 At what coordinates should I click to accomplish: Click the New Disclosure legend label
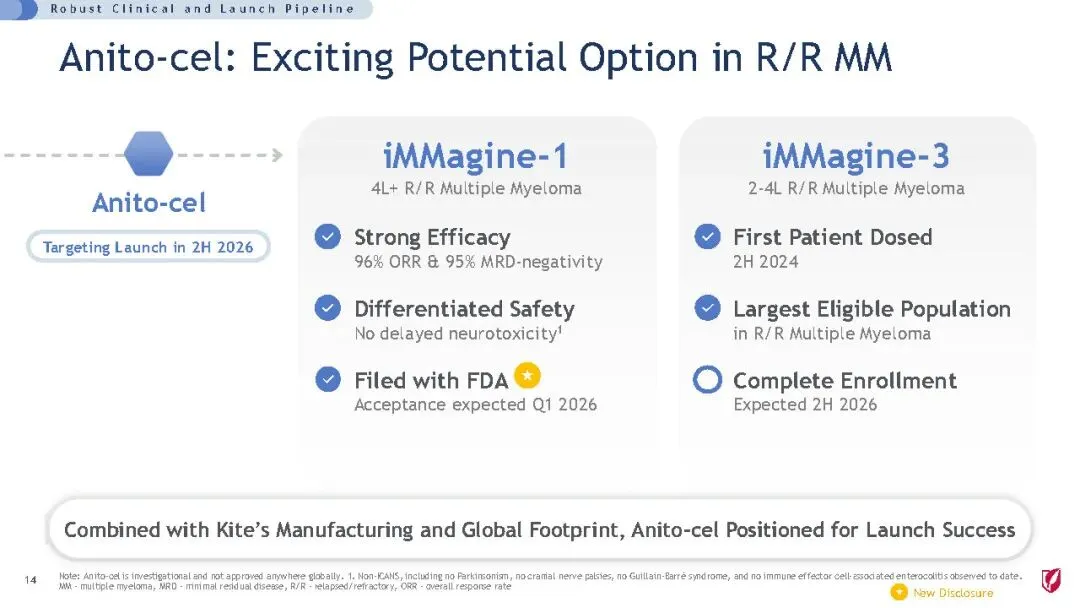pyautogui.click(x=953, y=593)
